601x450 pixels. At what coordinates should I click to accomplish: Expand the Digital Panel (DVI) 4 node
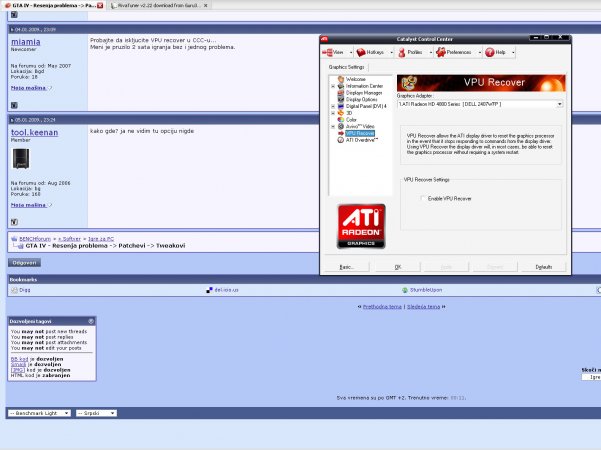click(333, 106)
